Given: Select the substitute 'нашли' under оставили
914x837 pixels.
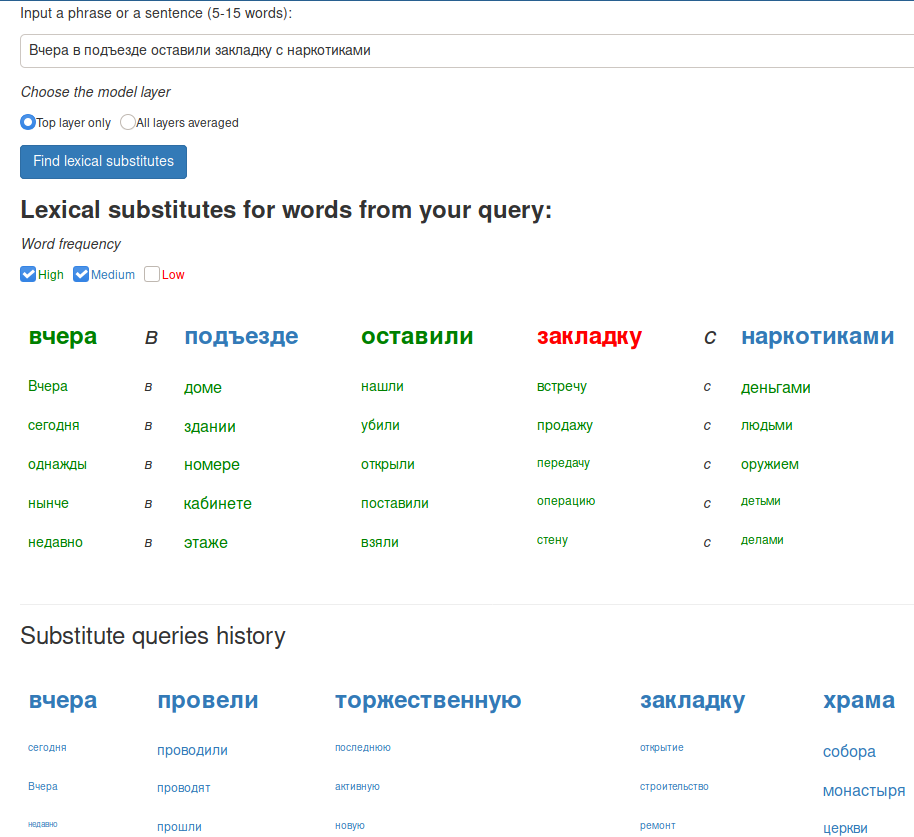Looking at the screenshot, I should pos(382,386).
